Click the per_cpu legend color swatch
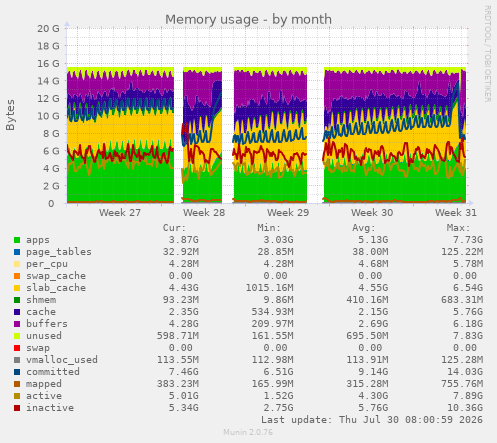This screenshot has height=443, width=497. tap(17, 264)
